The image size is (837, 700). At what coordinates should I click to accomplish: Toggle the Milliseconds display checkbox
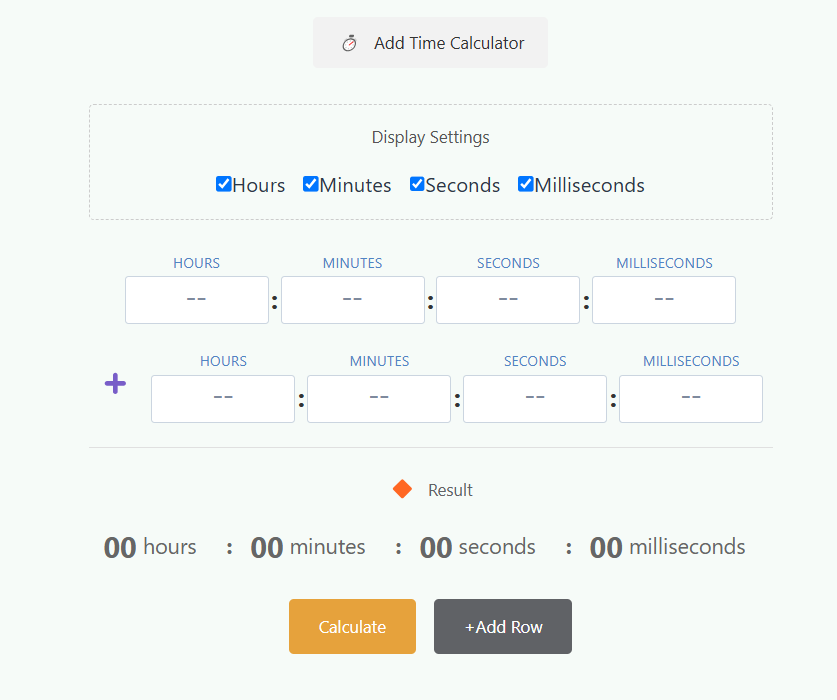pyautogui.click(x=525, y=184)
